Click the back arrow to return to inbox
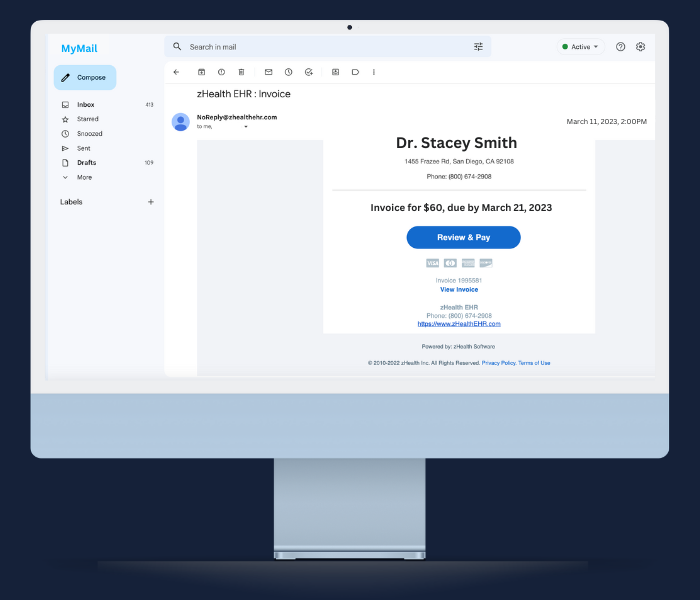700x600 pixels. (x=176, y=72)
